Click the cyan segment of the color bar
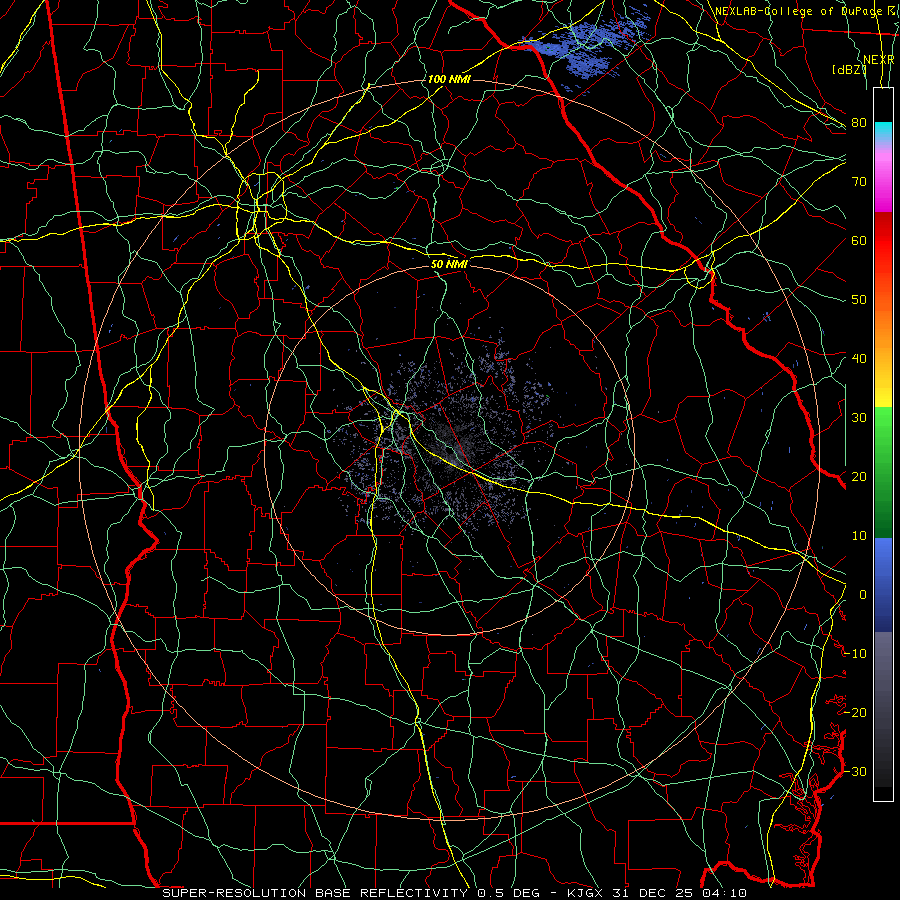The image size is (900, 900). [883, 131]
